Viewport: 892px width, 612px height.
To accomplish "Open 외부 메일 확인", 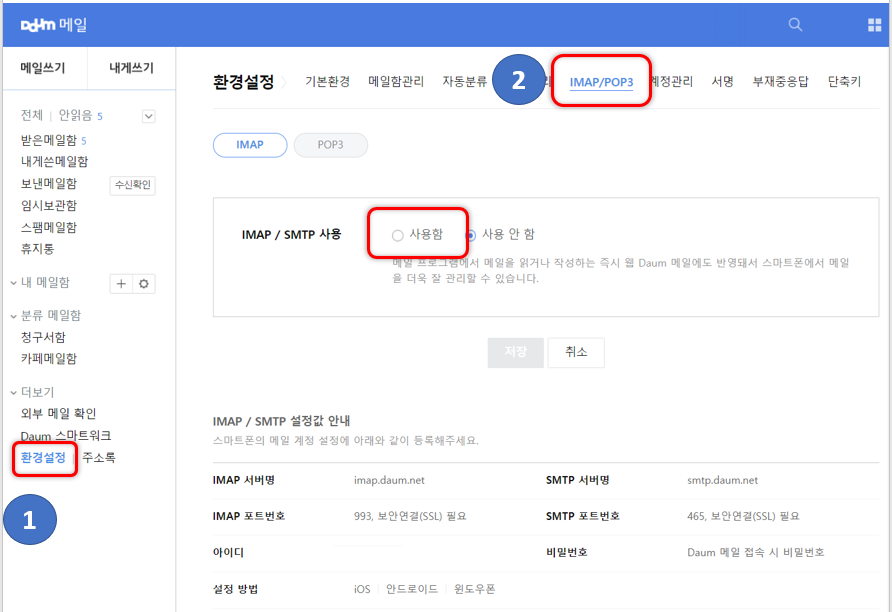I will pos(59,413).
